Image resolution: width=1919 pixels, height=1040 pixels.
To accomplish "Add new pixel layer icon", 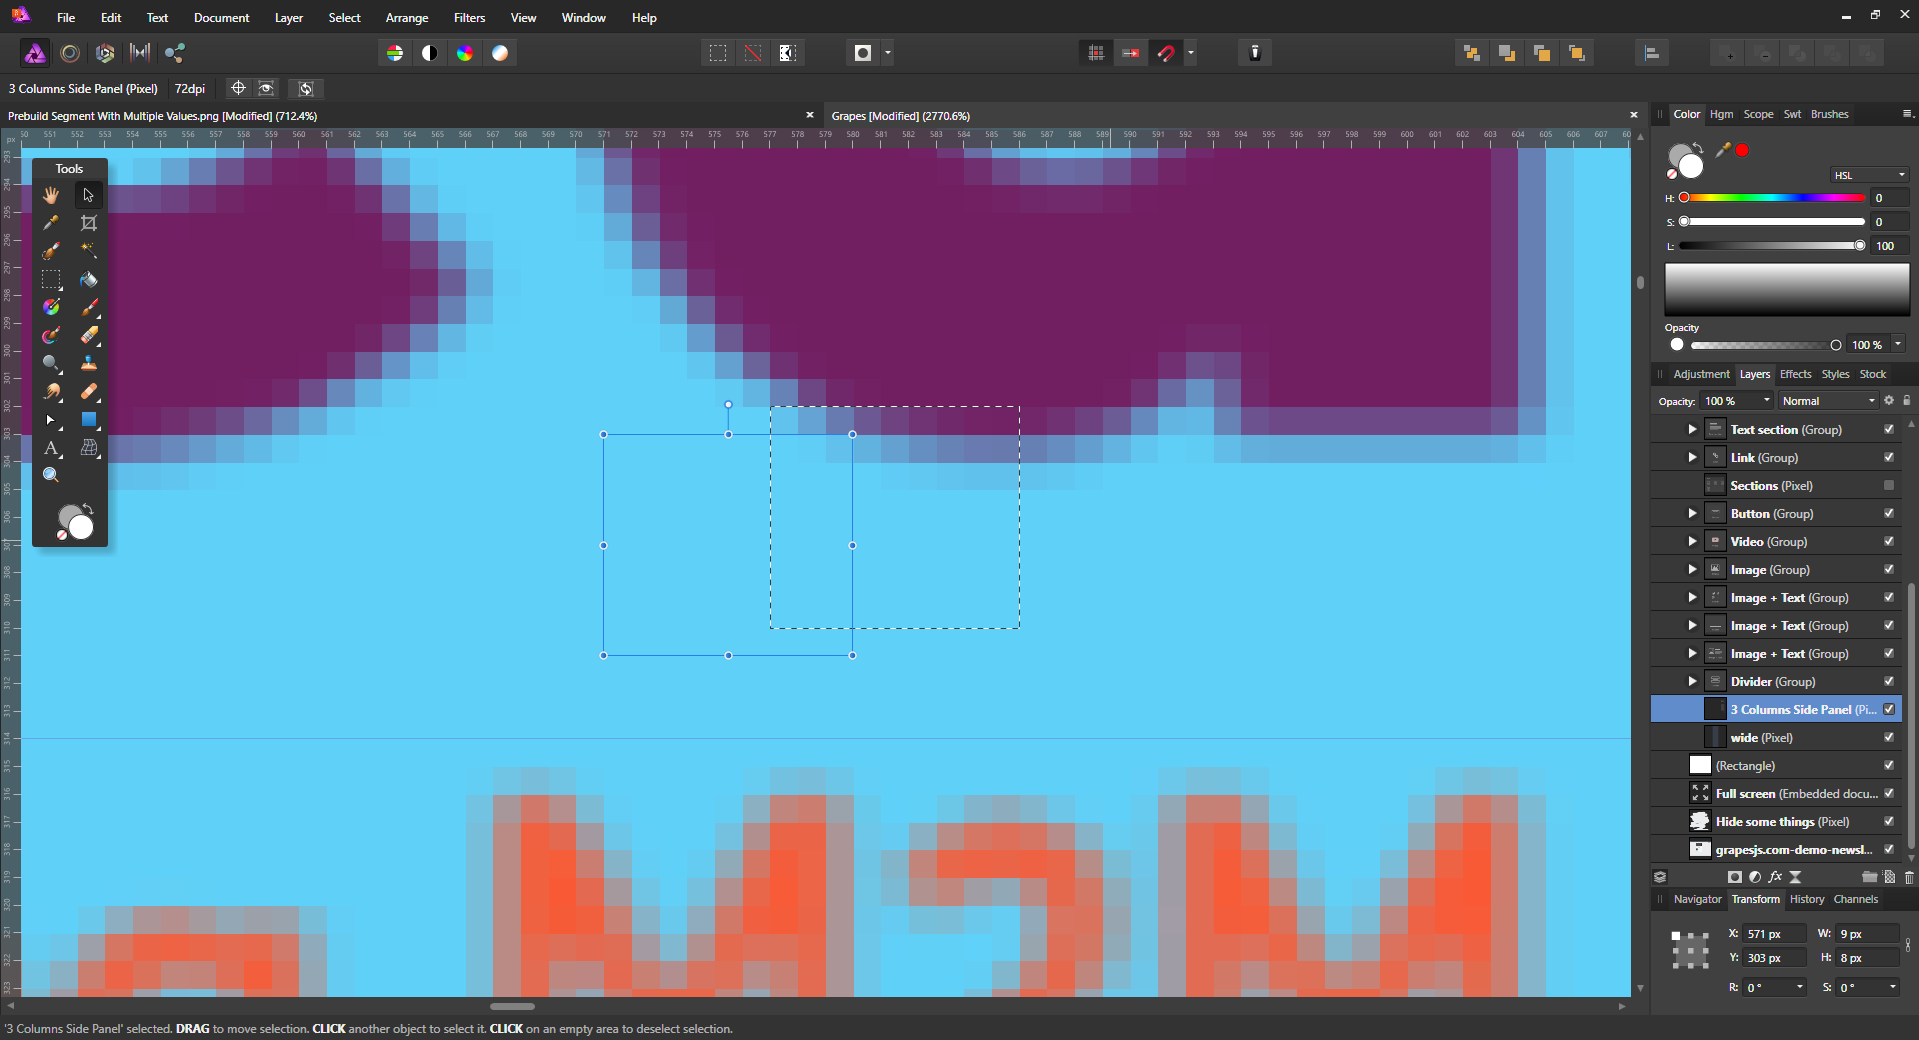I will click(x=1889, y=877).
